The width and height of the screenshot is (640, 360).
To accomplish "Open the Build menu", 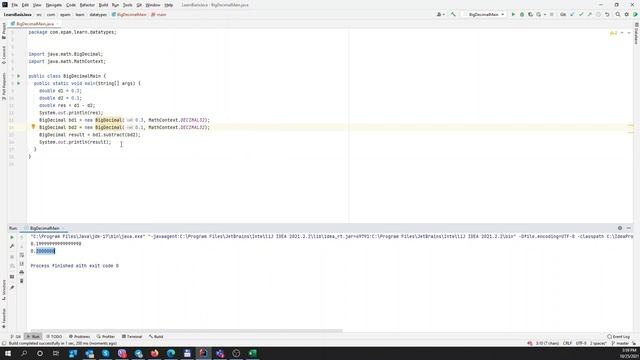I will (103, 5).
